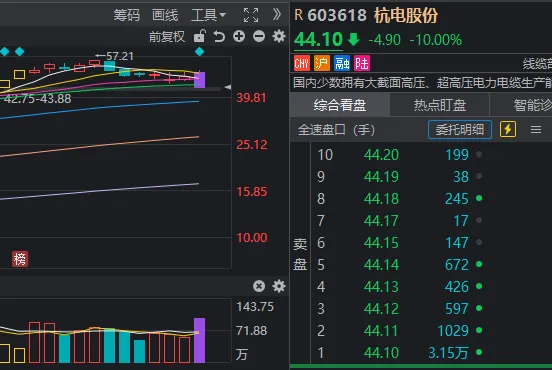Select sell level 6 price 44.15

(381, 243)
